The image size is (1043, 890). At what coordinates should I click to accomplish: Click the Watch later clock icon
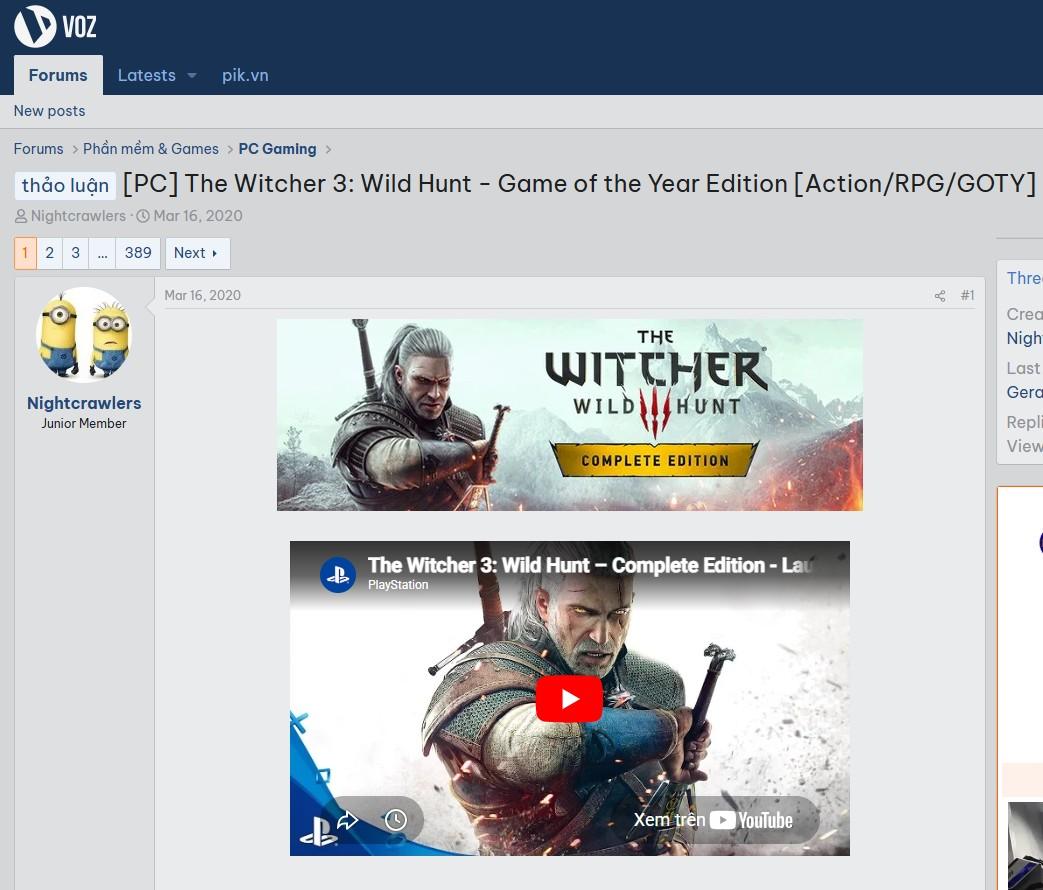pos(396,819)
